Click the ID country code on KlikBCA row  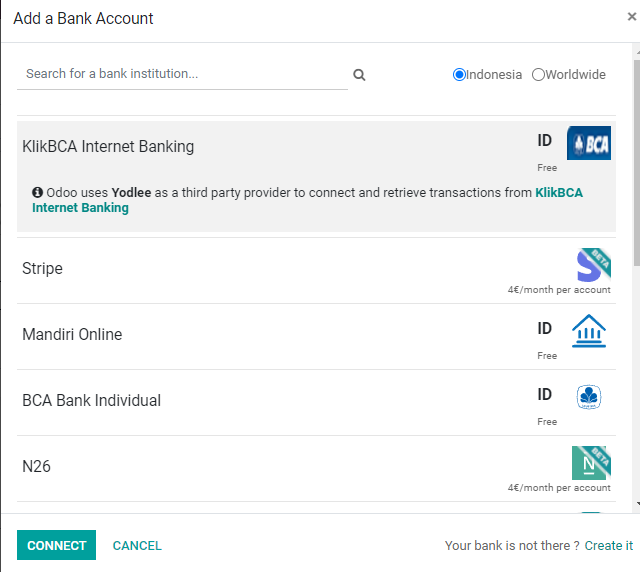[544, 141]
